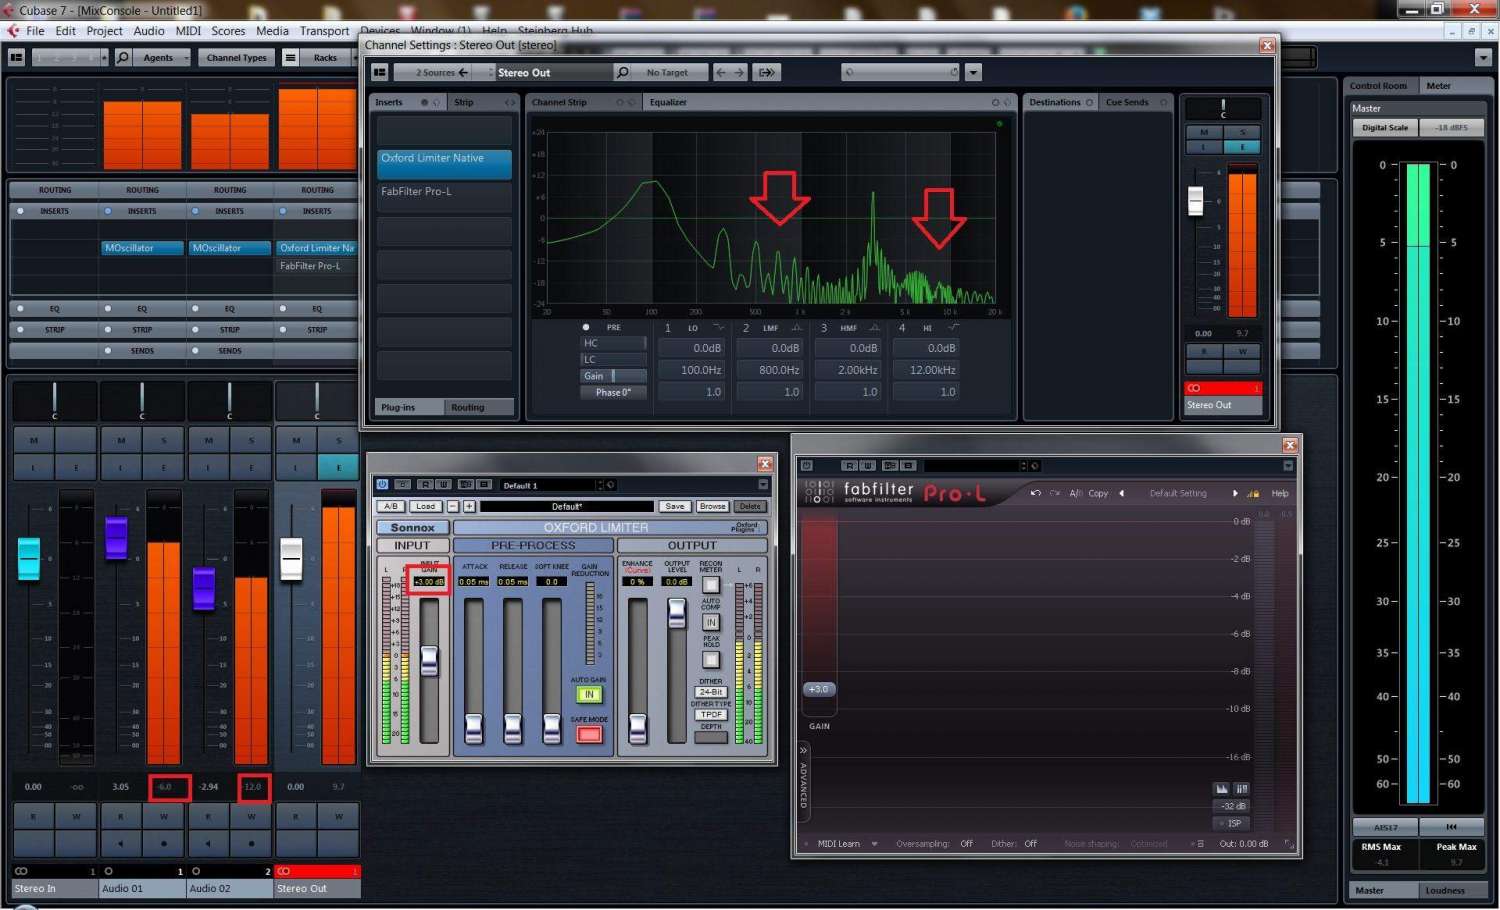Click the MixConsole channel selector panel icon
Image resolution: width=1500 pixels, height=910 pixels.
tap(16, 57)
